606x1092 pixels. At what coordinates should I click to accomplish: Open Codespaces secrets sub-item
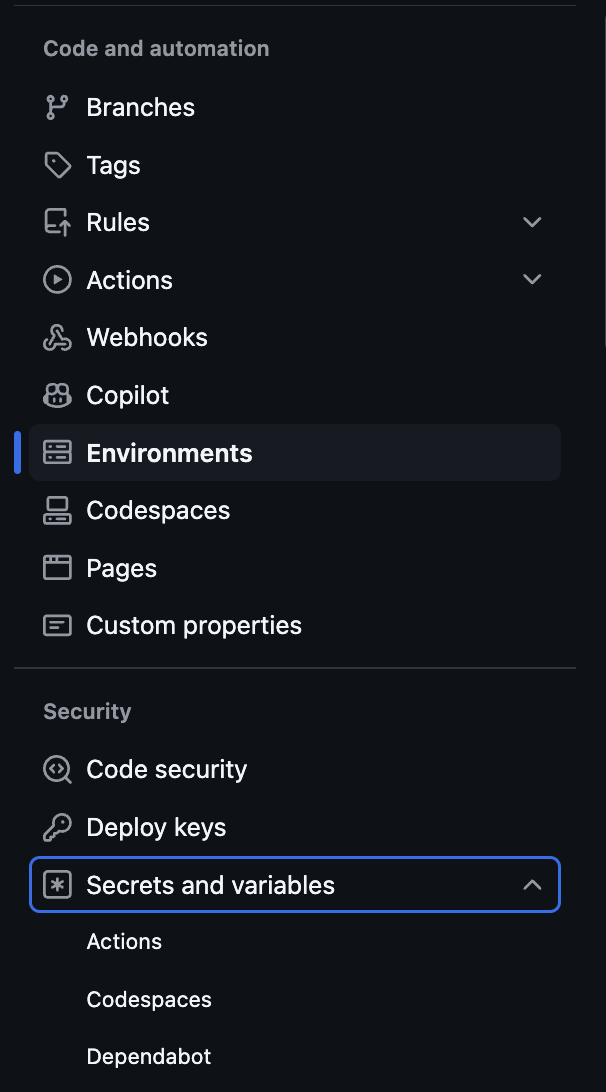pyautogui.click(x=149, y=999)
